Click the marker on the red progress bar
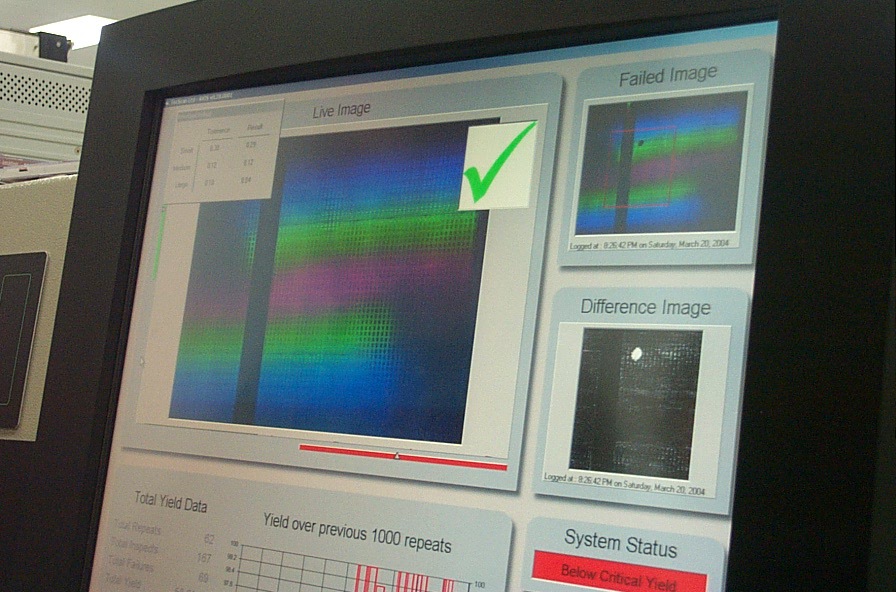Screen dimensions: 896x592 click(397, 456)
